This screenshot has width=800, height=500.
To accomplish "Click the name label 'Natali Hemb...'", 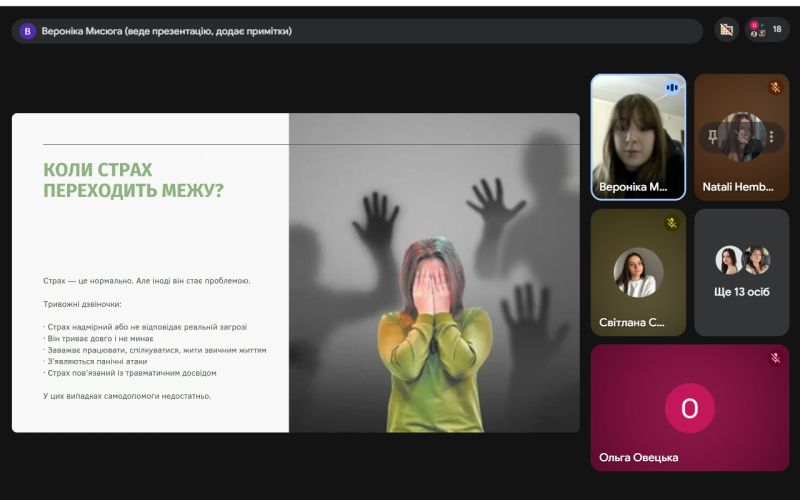I will click(x=734, y=186).
